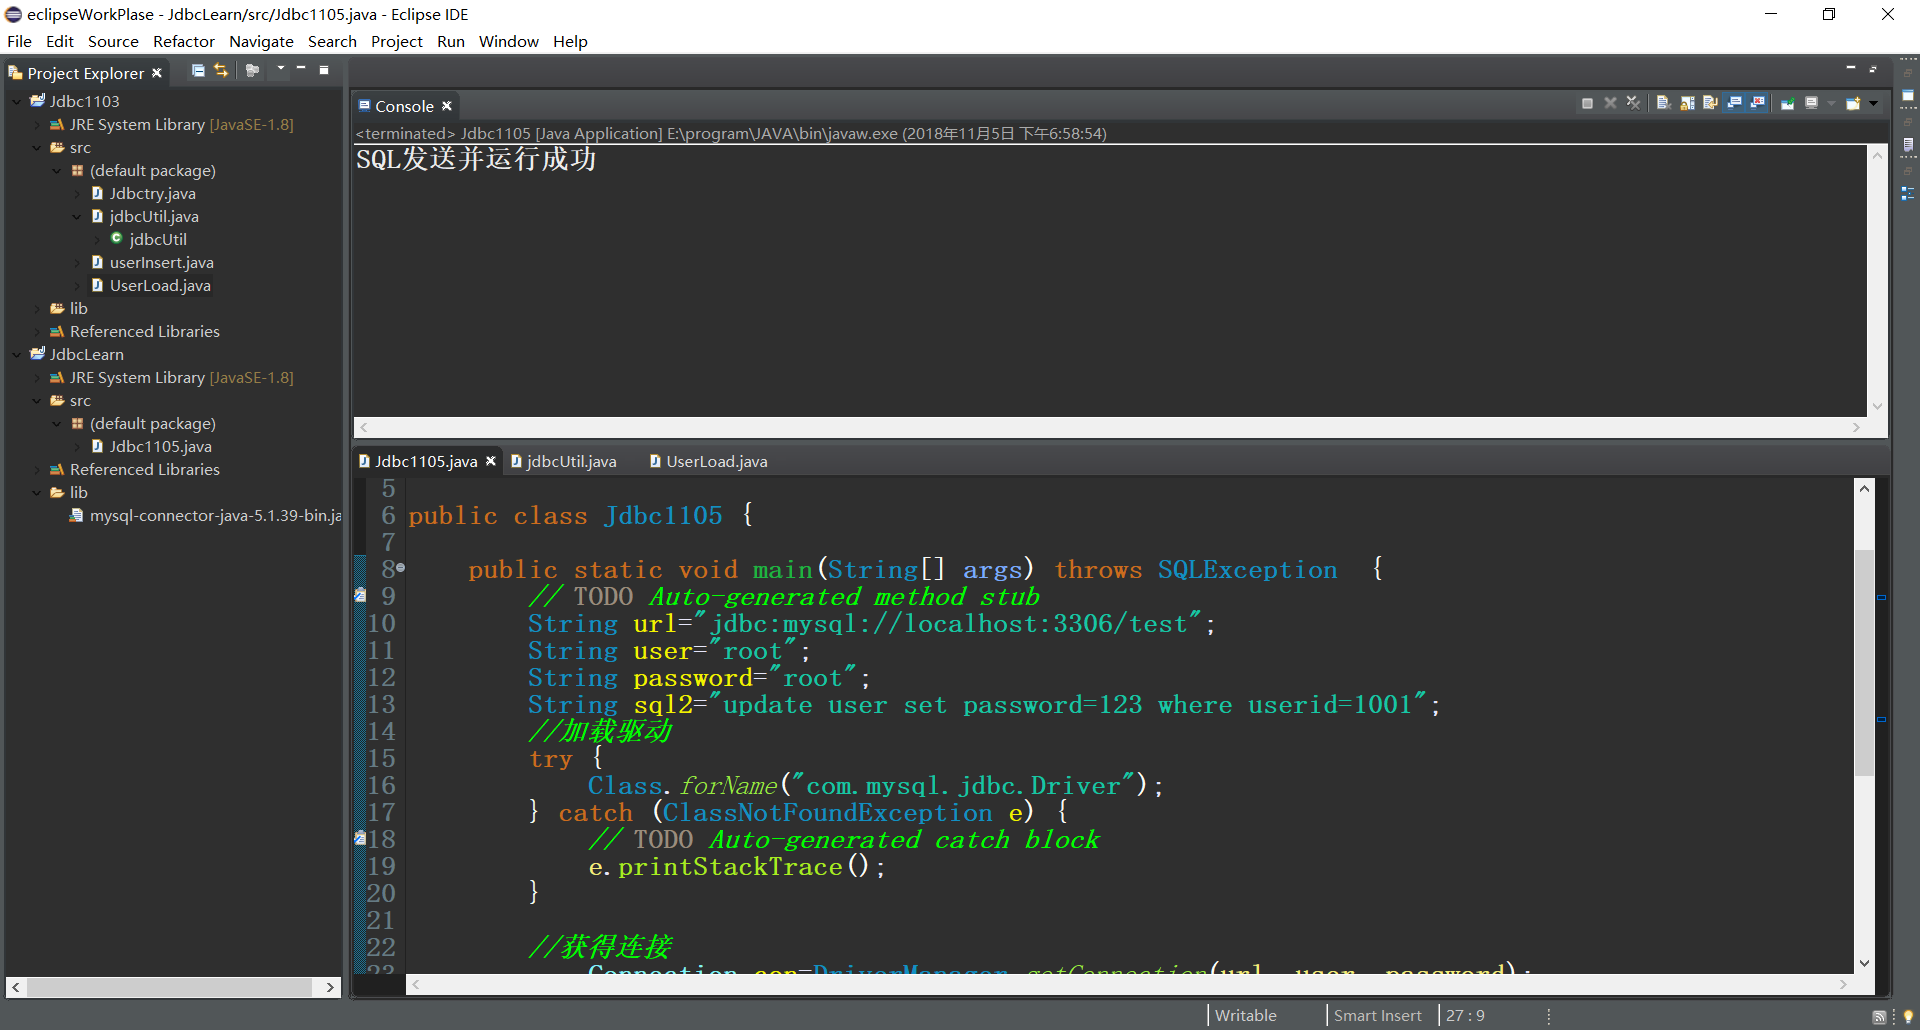Collapse the JdbcLearn project node

coord(17,354)
